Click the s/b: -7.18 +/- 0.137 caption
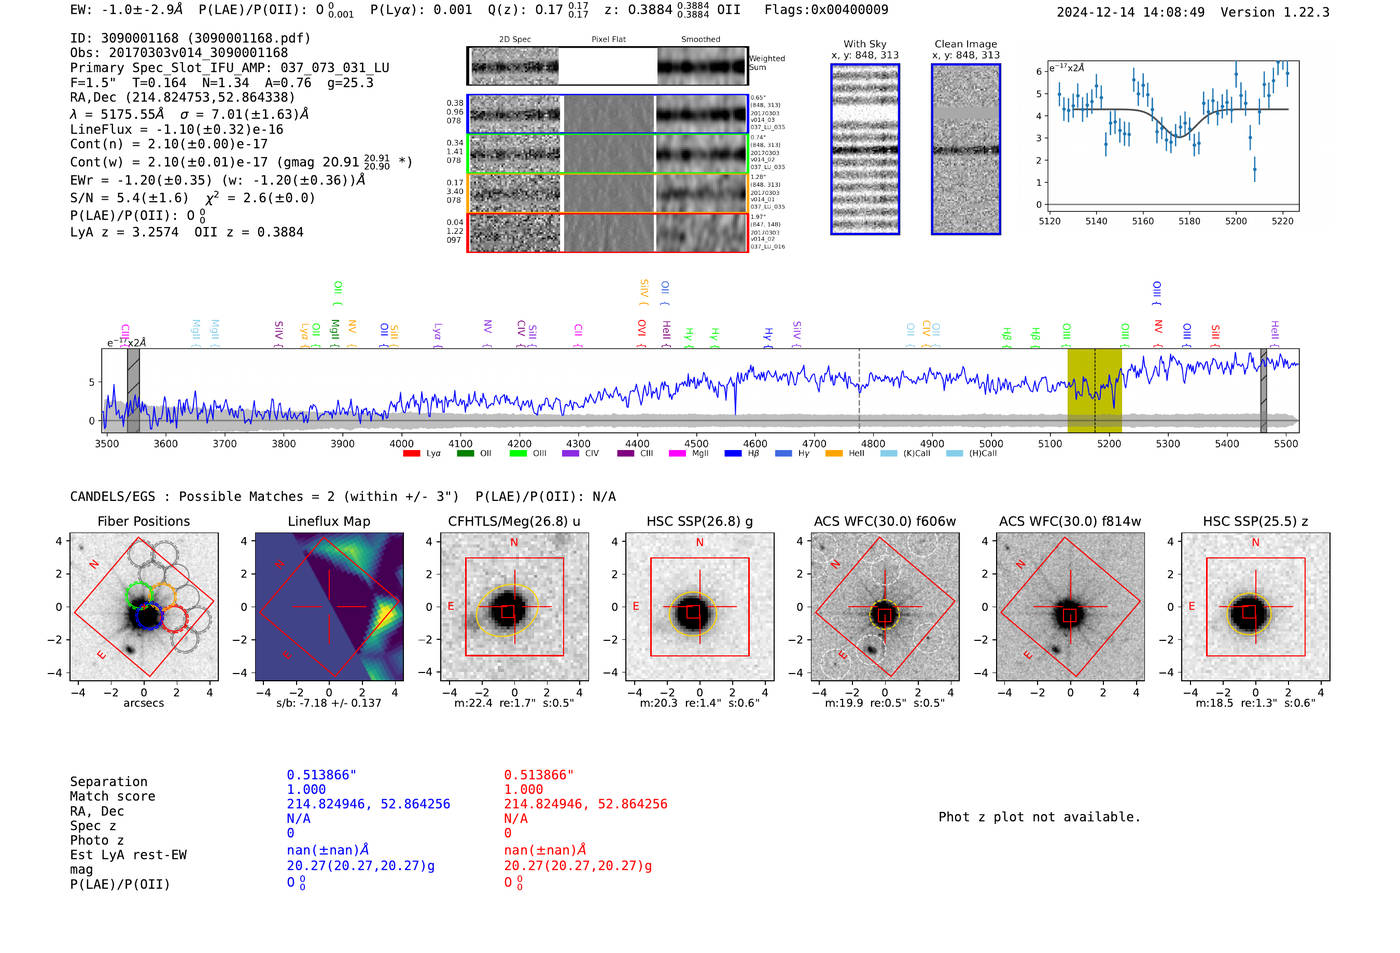 click(x=329, y=703)
